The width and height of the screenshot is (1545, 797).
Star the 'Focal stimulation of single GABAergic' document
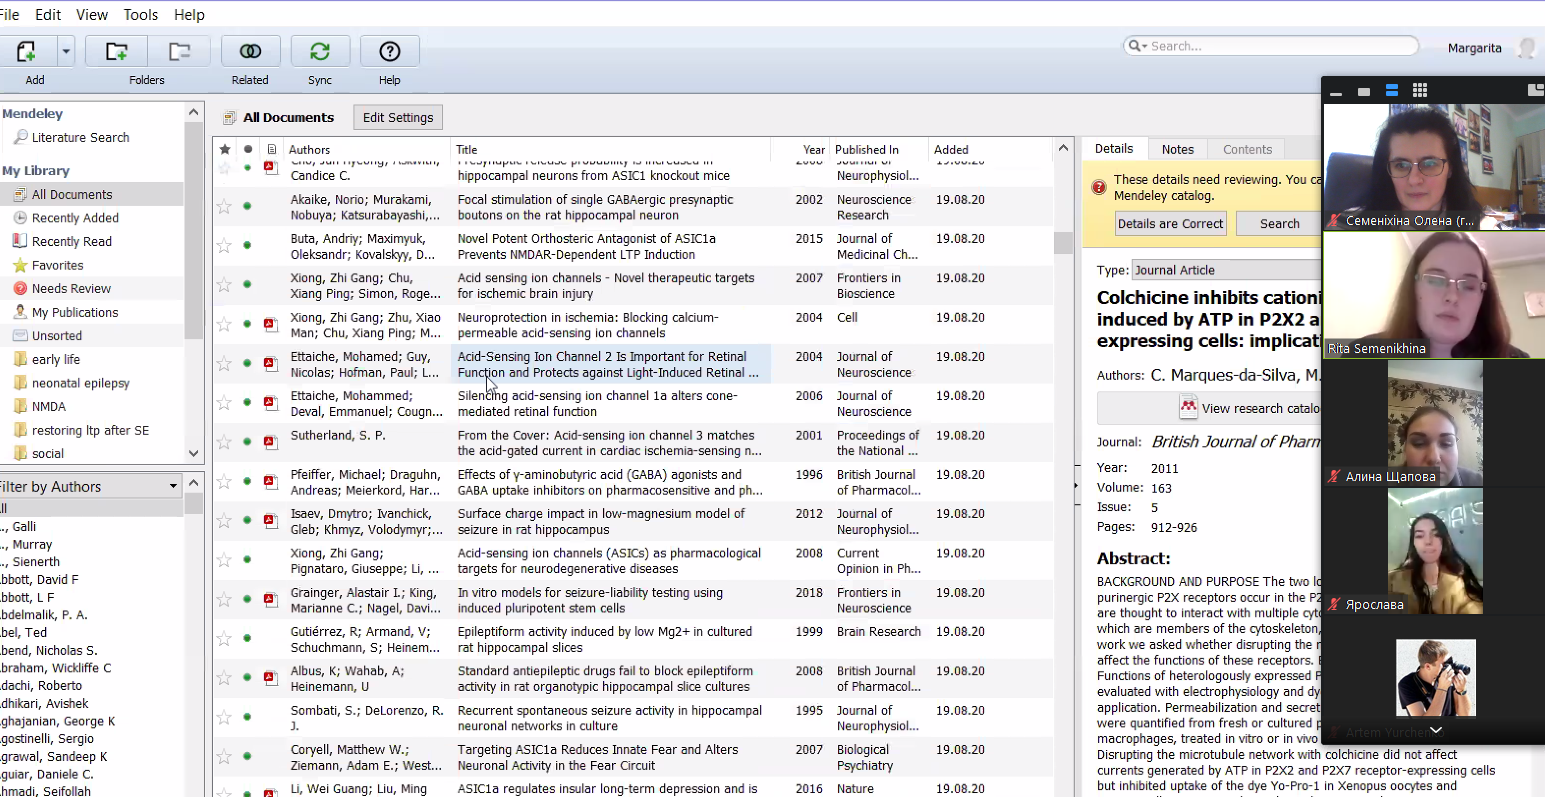click(224, 207)
